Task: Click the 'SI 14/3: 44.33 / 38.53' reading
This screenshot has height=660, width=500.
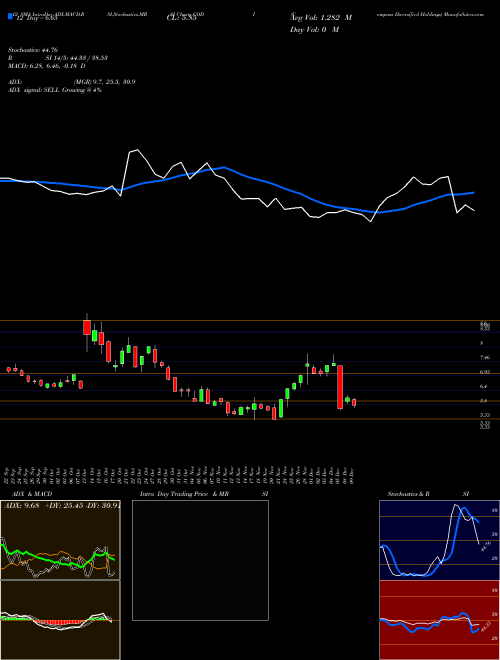Action: point(77,58)
